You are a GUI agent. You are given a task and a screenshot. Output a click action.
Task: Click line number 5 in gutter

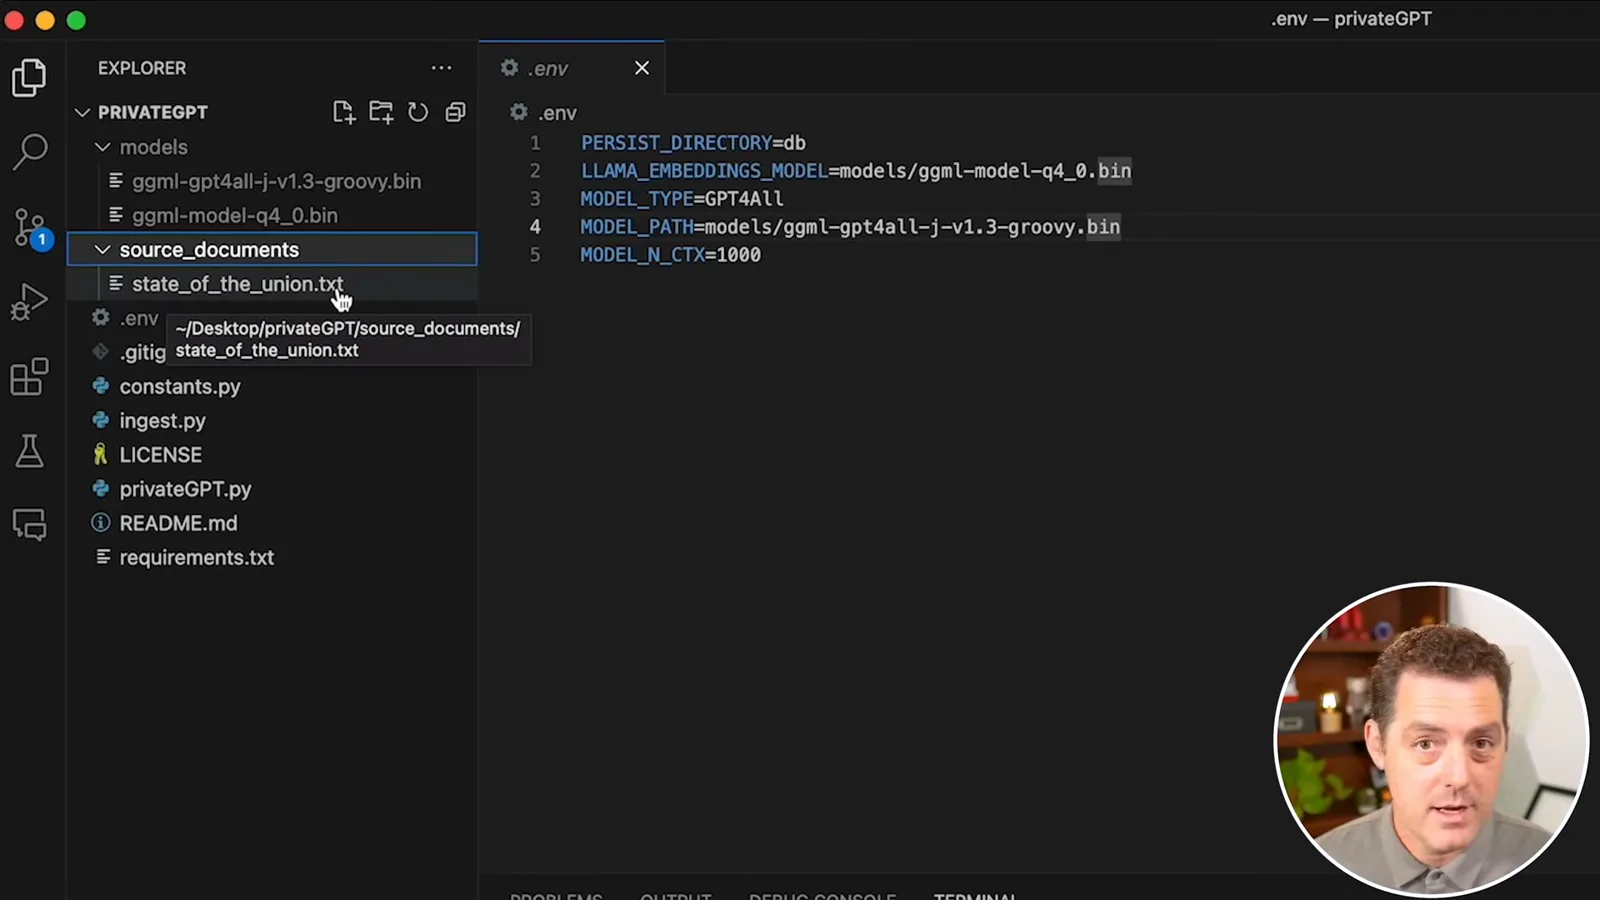(x=535, y=255)
